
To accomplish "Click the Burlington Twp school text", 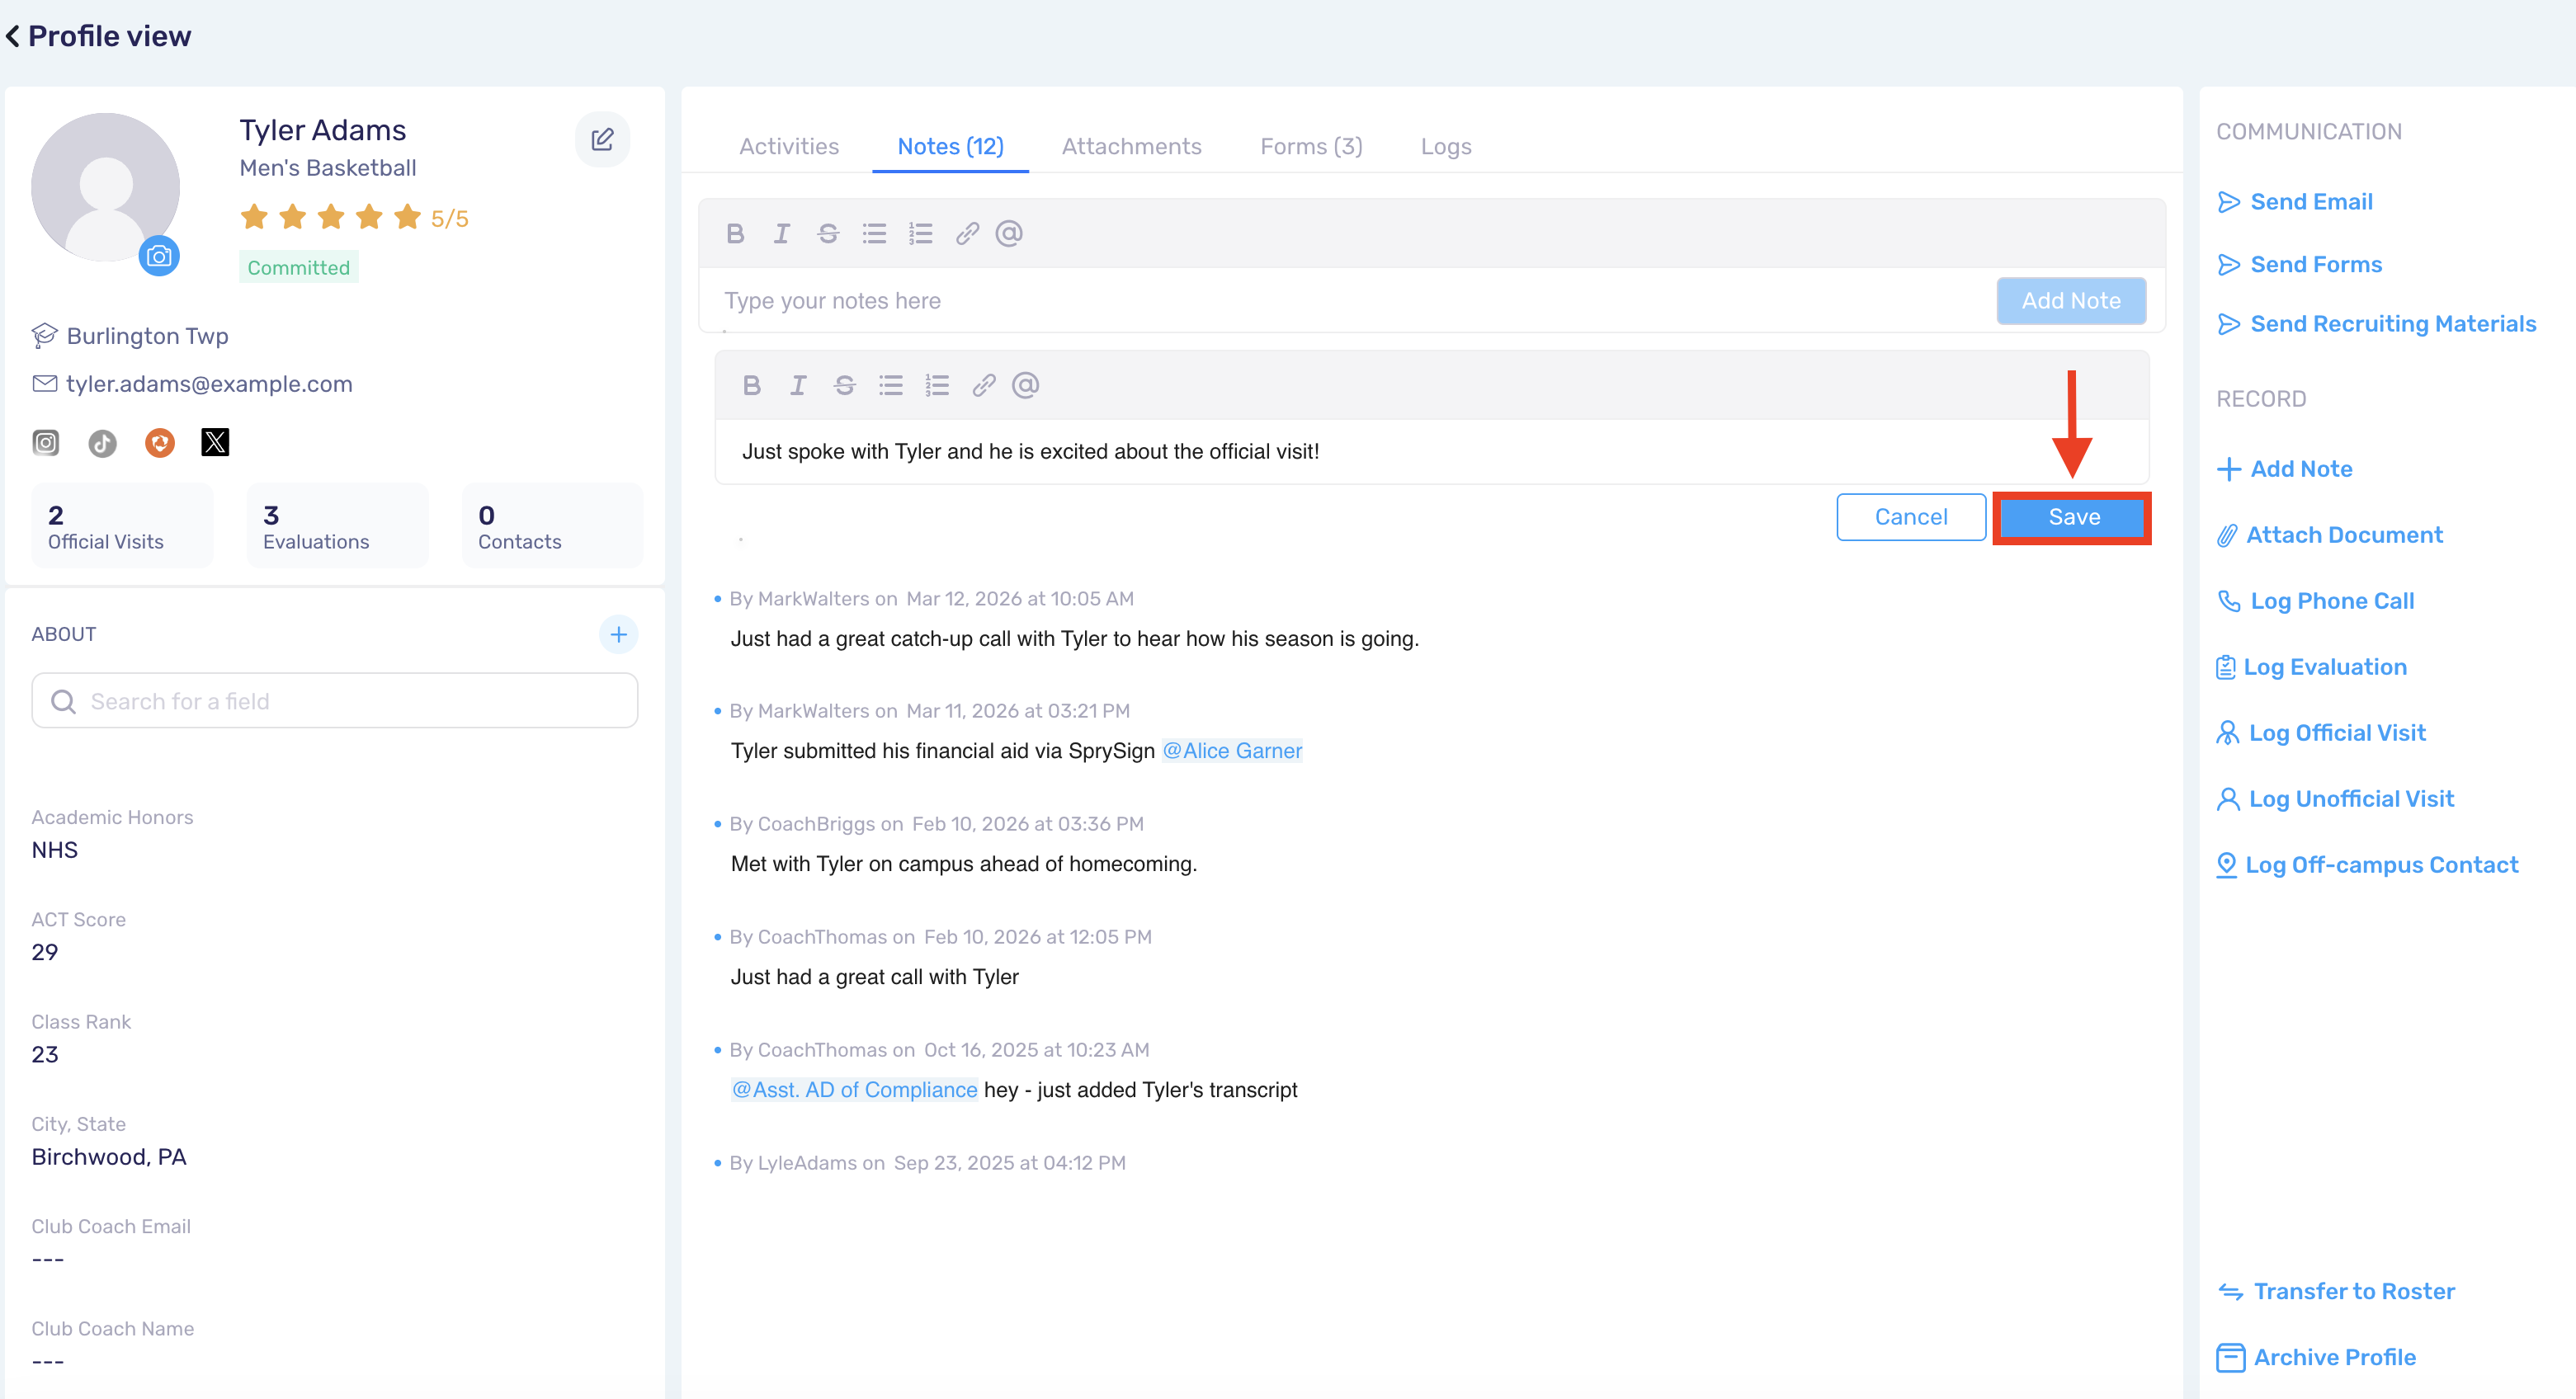I will pyautogui.click(x=147, y=336).
